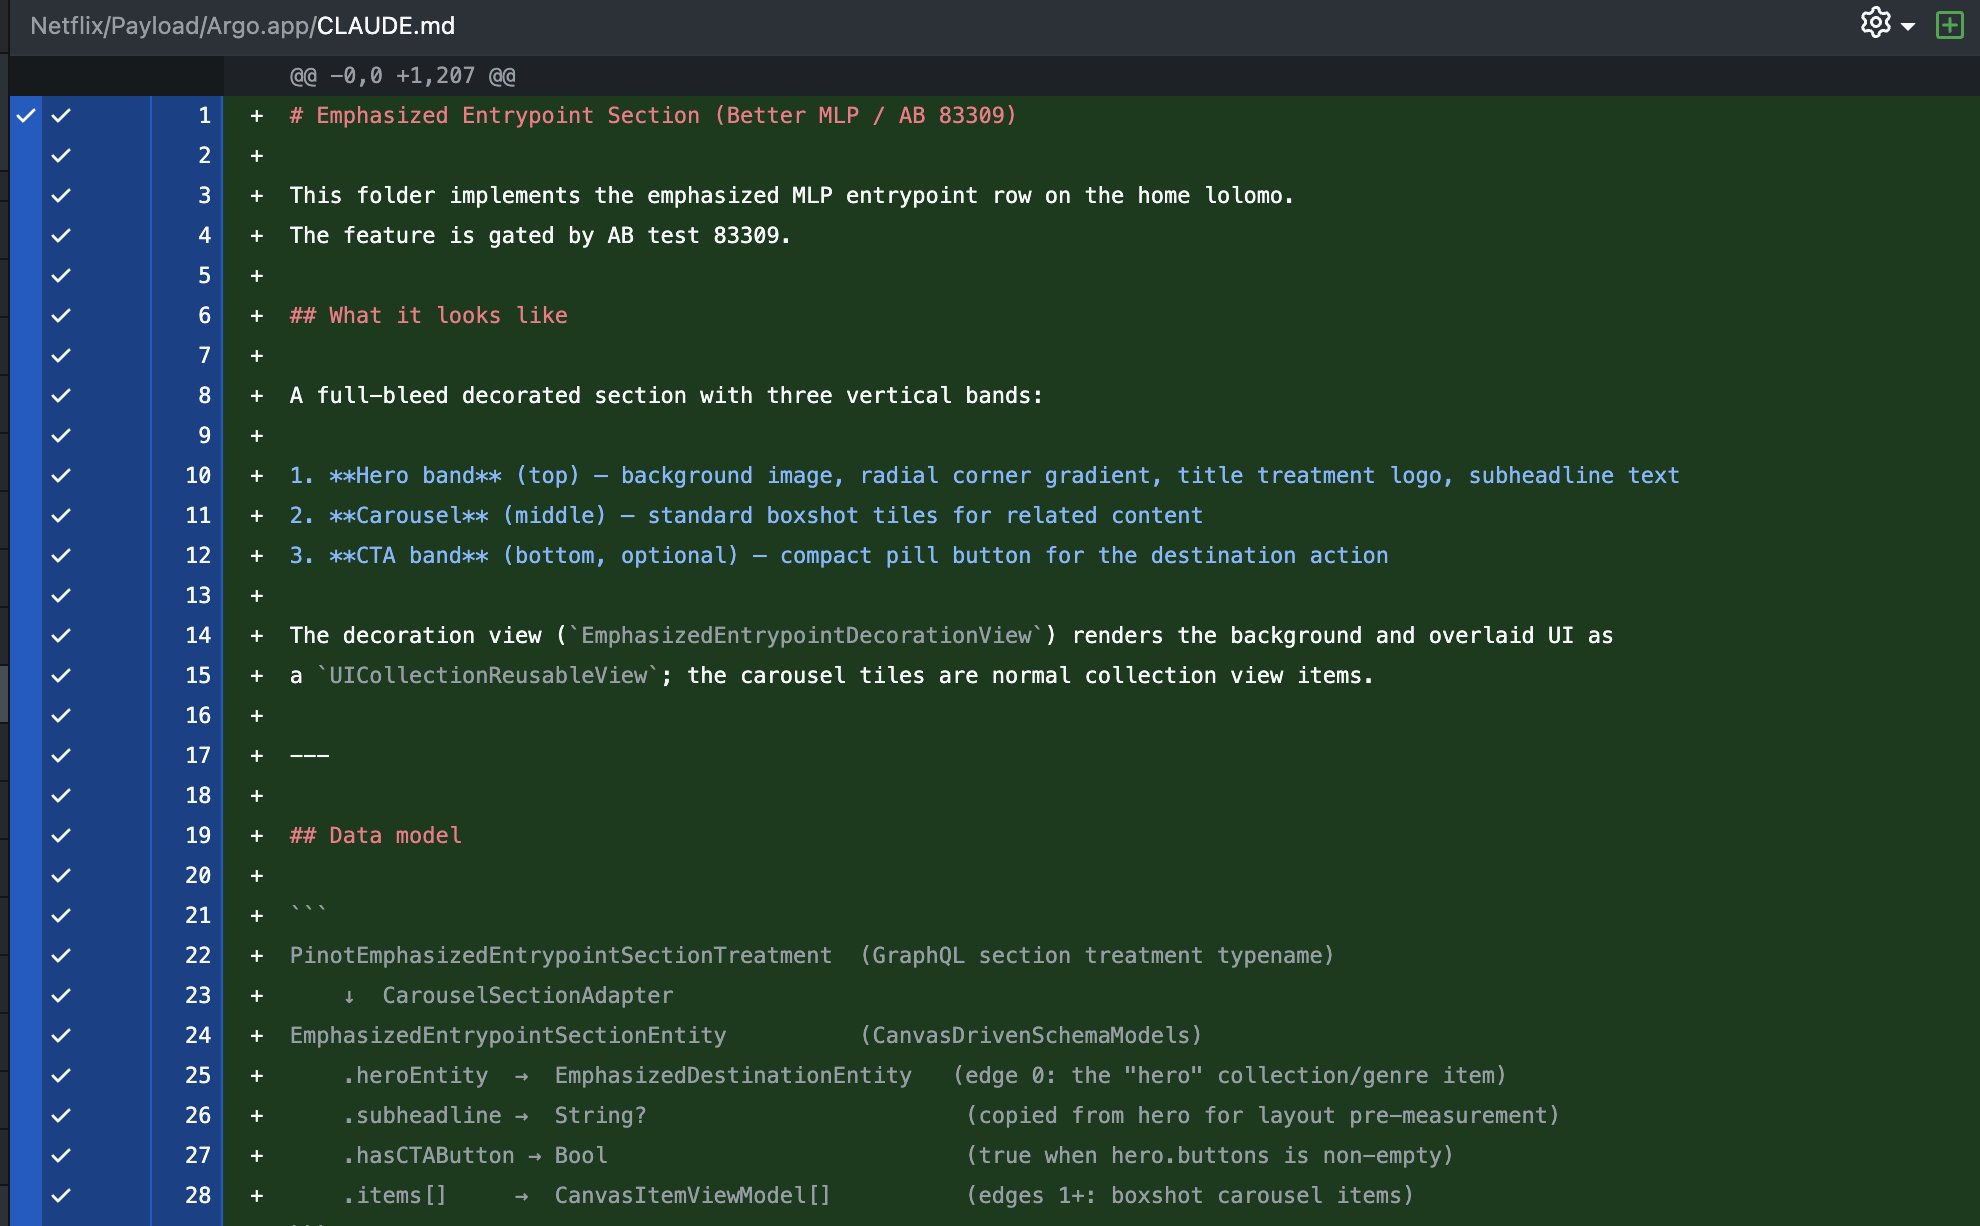
Task: Click the '(CanvasDrivenSchemaModels)' comment text
Action: [1031, 1035]
